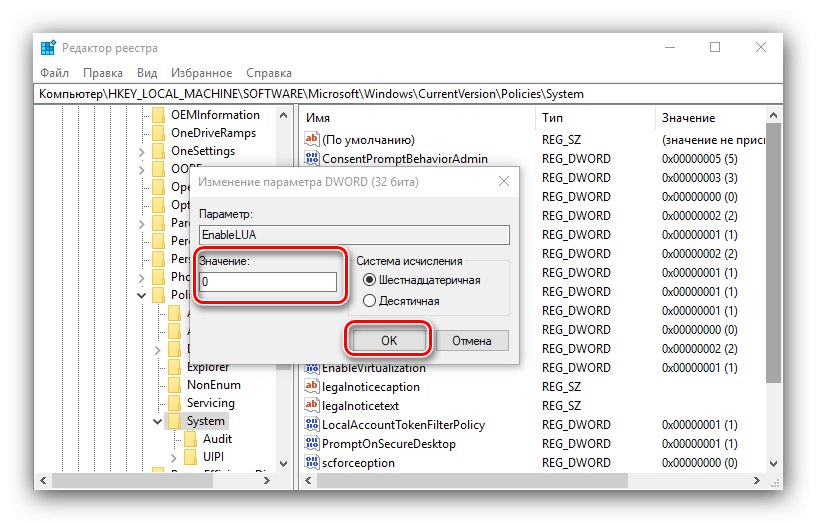
Task: Click values pane scroll down arrow
Action: 773,464
